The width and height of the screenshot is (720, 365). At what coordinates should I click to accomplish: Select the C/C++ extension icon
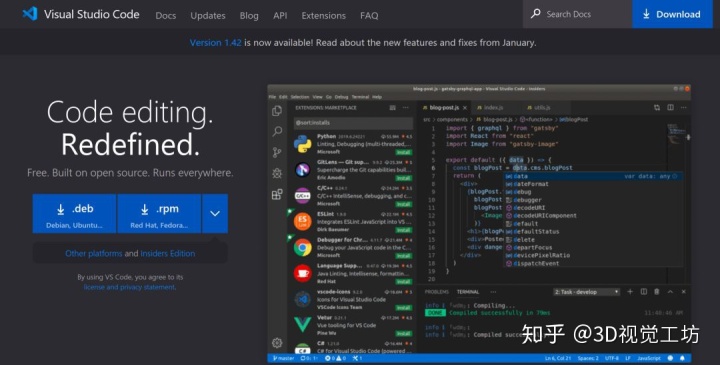pyautogui.click(x=303, y=196)
